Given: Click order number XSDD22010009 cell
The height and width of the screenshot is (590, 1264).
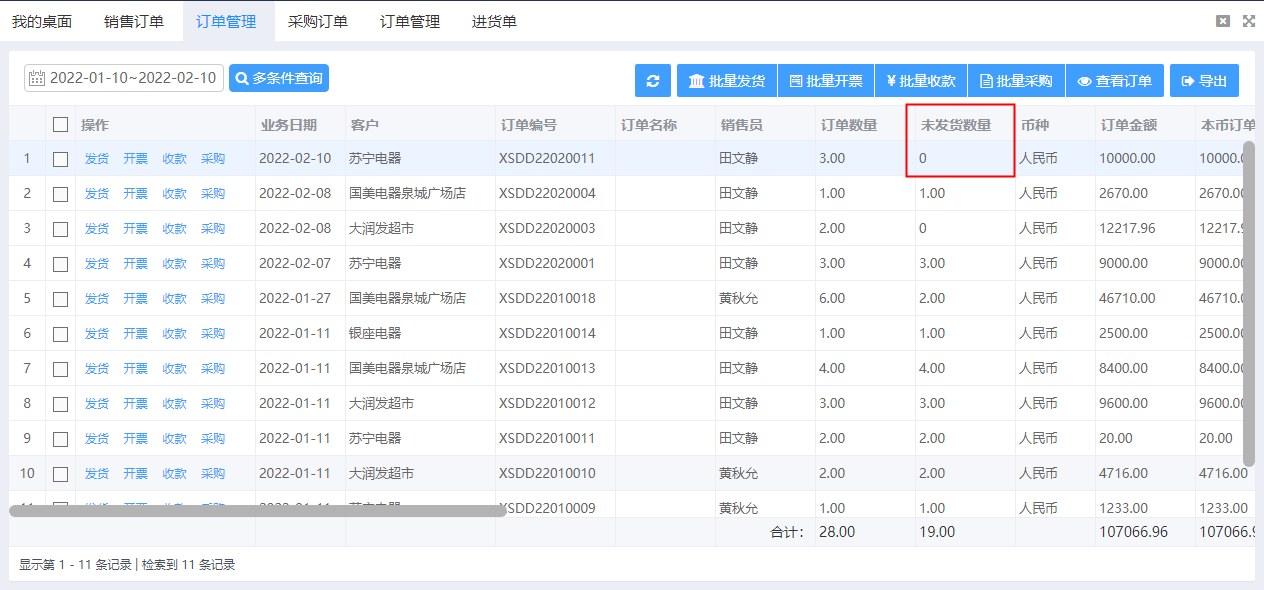Looking at the screenshot, I should (555, 507).
